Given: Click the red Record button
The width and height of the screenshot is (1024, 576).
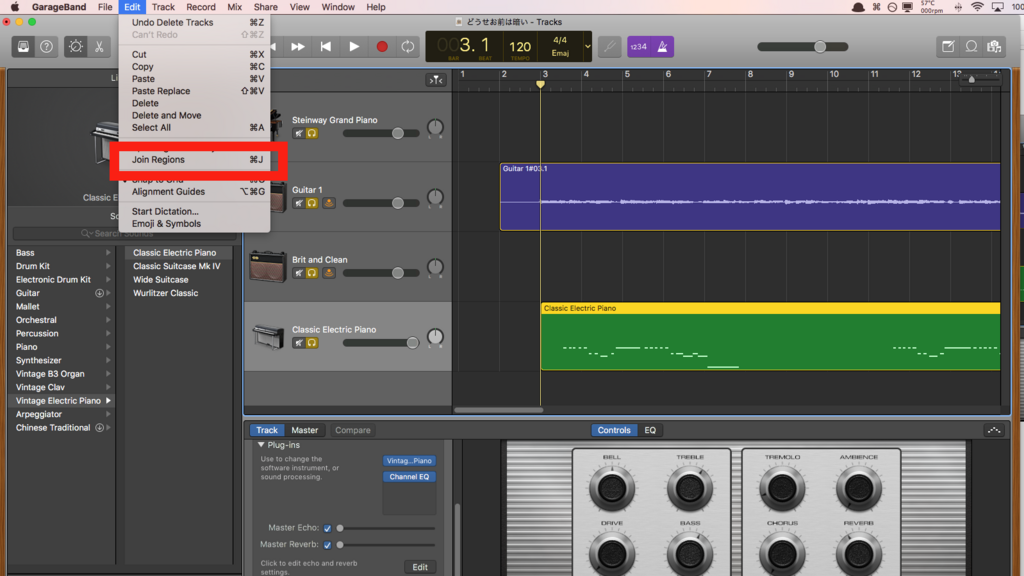Looking at the screenshot, I should click(x=382, y=46).
